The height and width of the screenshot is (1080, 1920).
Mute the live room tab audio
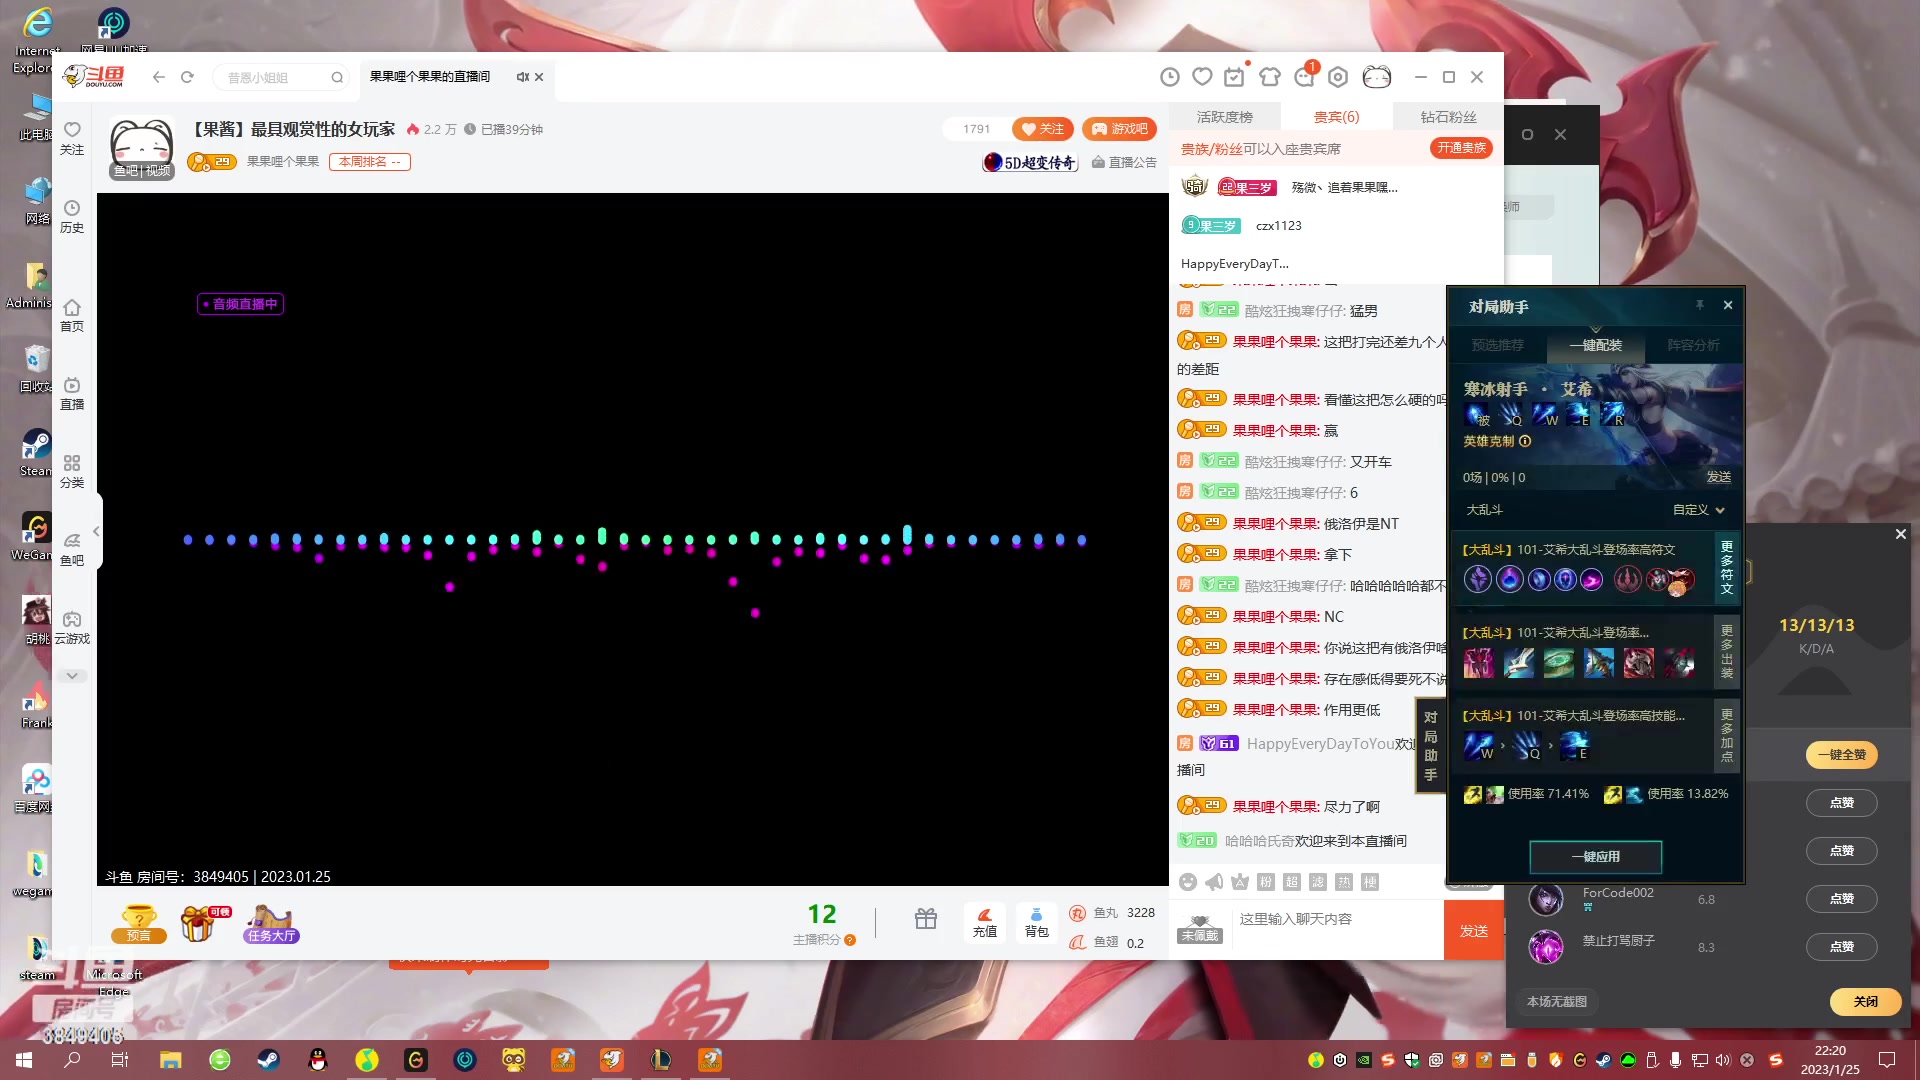pyautogui.click(x=522, y=77)
